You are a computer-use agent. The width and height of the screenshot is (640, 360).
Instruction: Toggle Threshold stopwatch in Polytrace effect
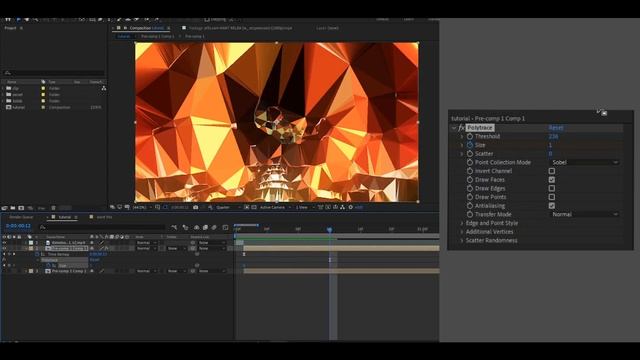pyautogui.click(x=470, y=136)
